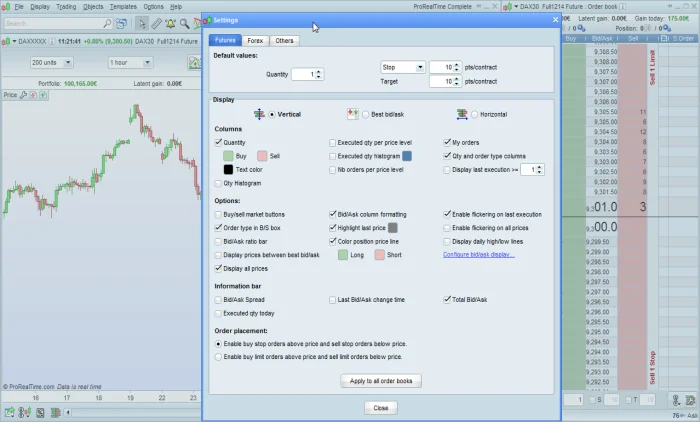Click the Search input field
Image resolution: width=700 pixels, height=422 pixels.
coord(55,22)
